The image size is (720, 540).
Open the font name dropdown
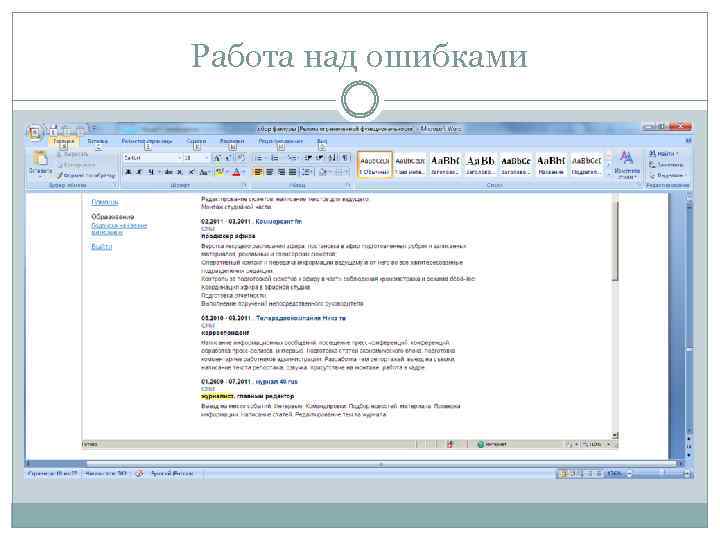point(180,158)
